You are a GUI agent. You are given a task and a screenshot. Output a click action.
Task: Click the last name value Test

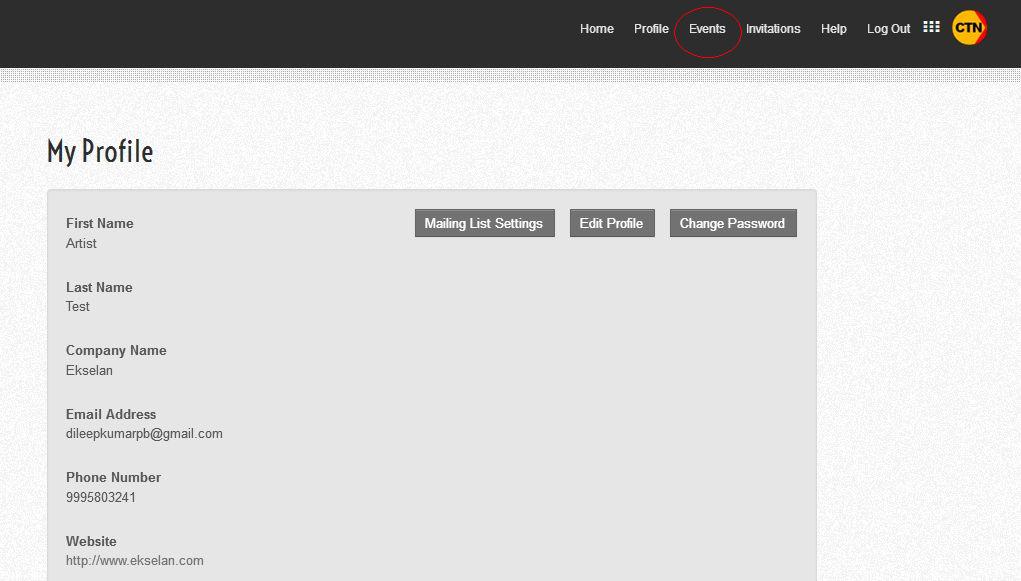pyautogui.click(x=78, y=306)
